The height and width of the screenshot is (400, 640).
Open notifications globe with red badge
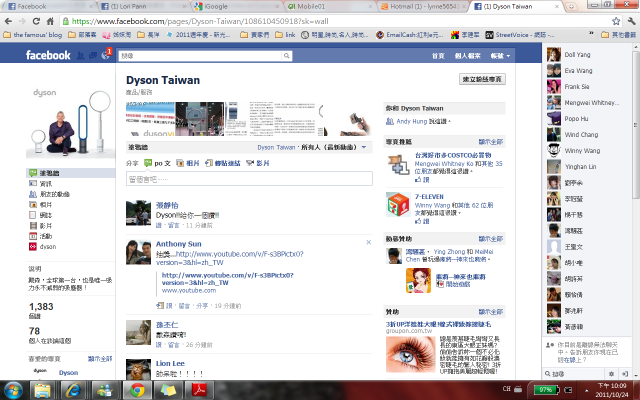coord(106,55)
